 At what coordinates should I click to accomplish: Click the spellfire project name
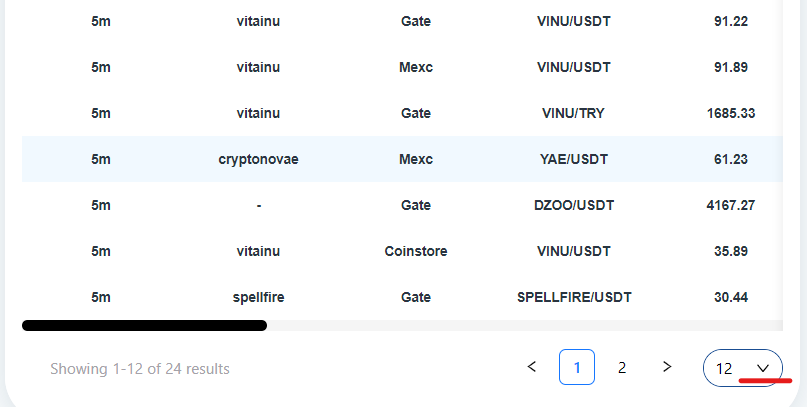[x=258, y=297]
